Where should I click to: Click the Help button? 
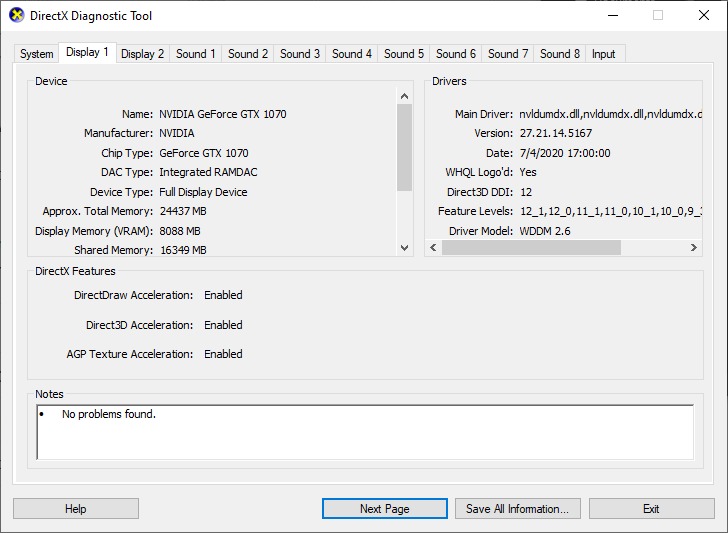[76, 509]
